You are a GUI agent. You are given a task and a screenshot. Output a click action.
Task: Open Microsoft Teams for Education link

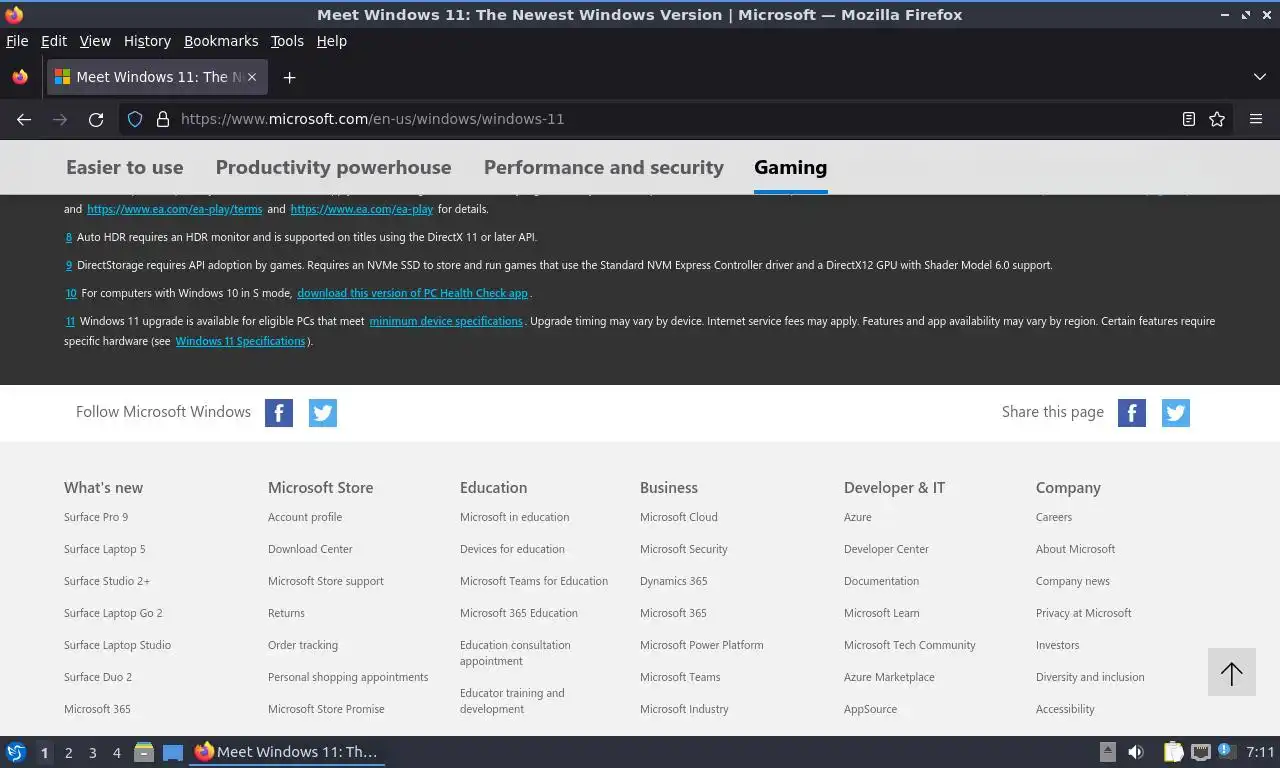click(534, 581)
